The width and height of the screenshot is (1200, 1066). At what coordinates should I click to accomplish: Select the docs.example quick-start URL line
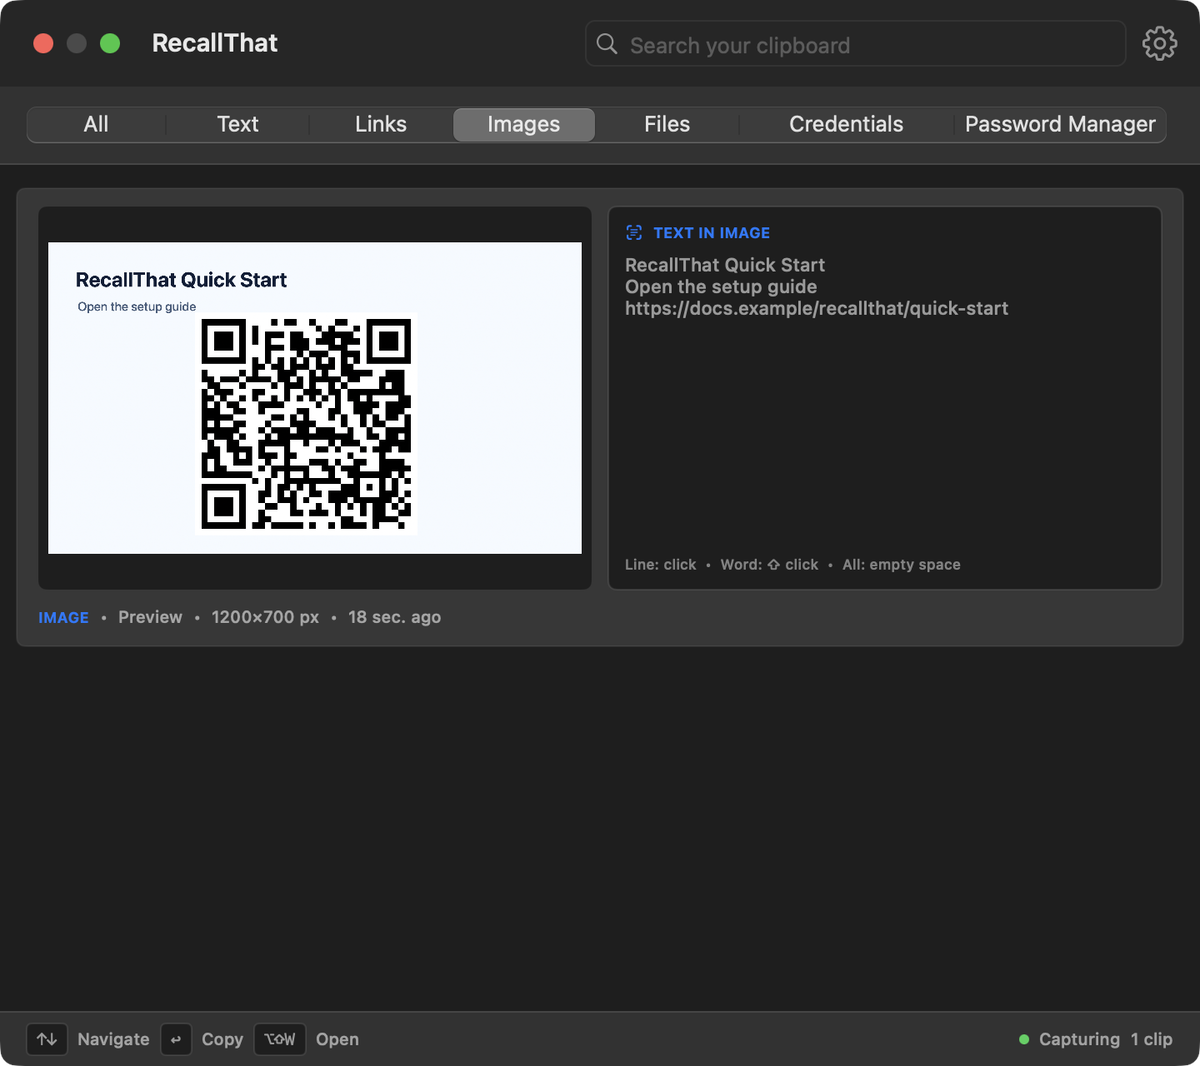click(817, 309)
